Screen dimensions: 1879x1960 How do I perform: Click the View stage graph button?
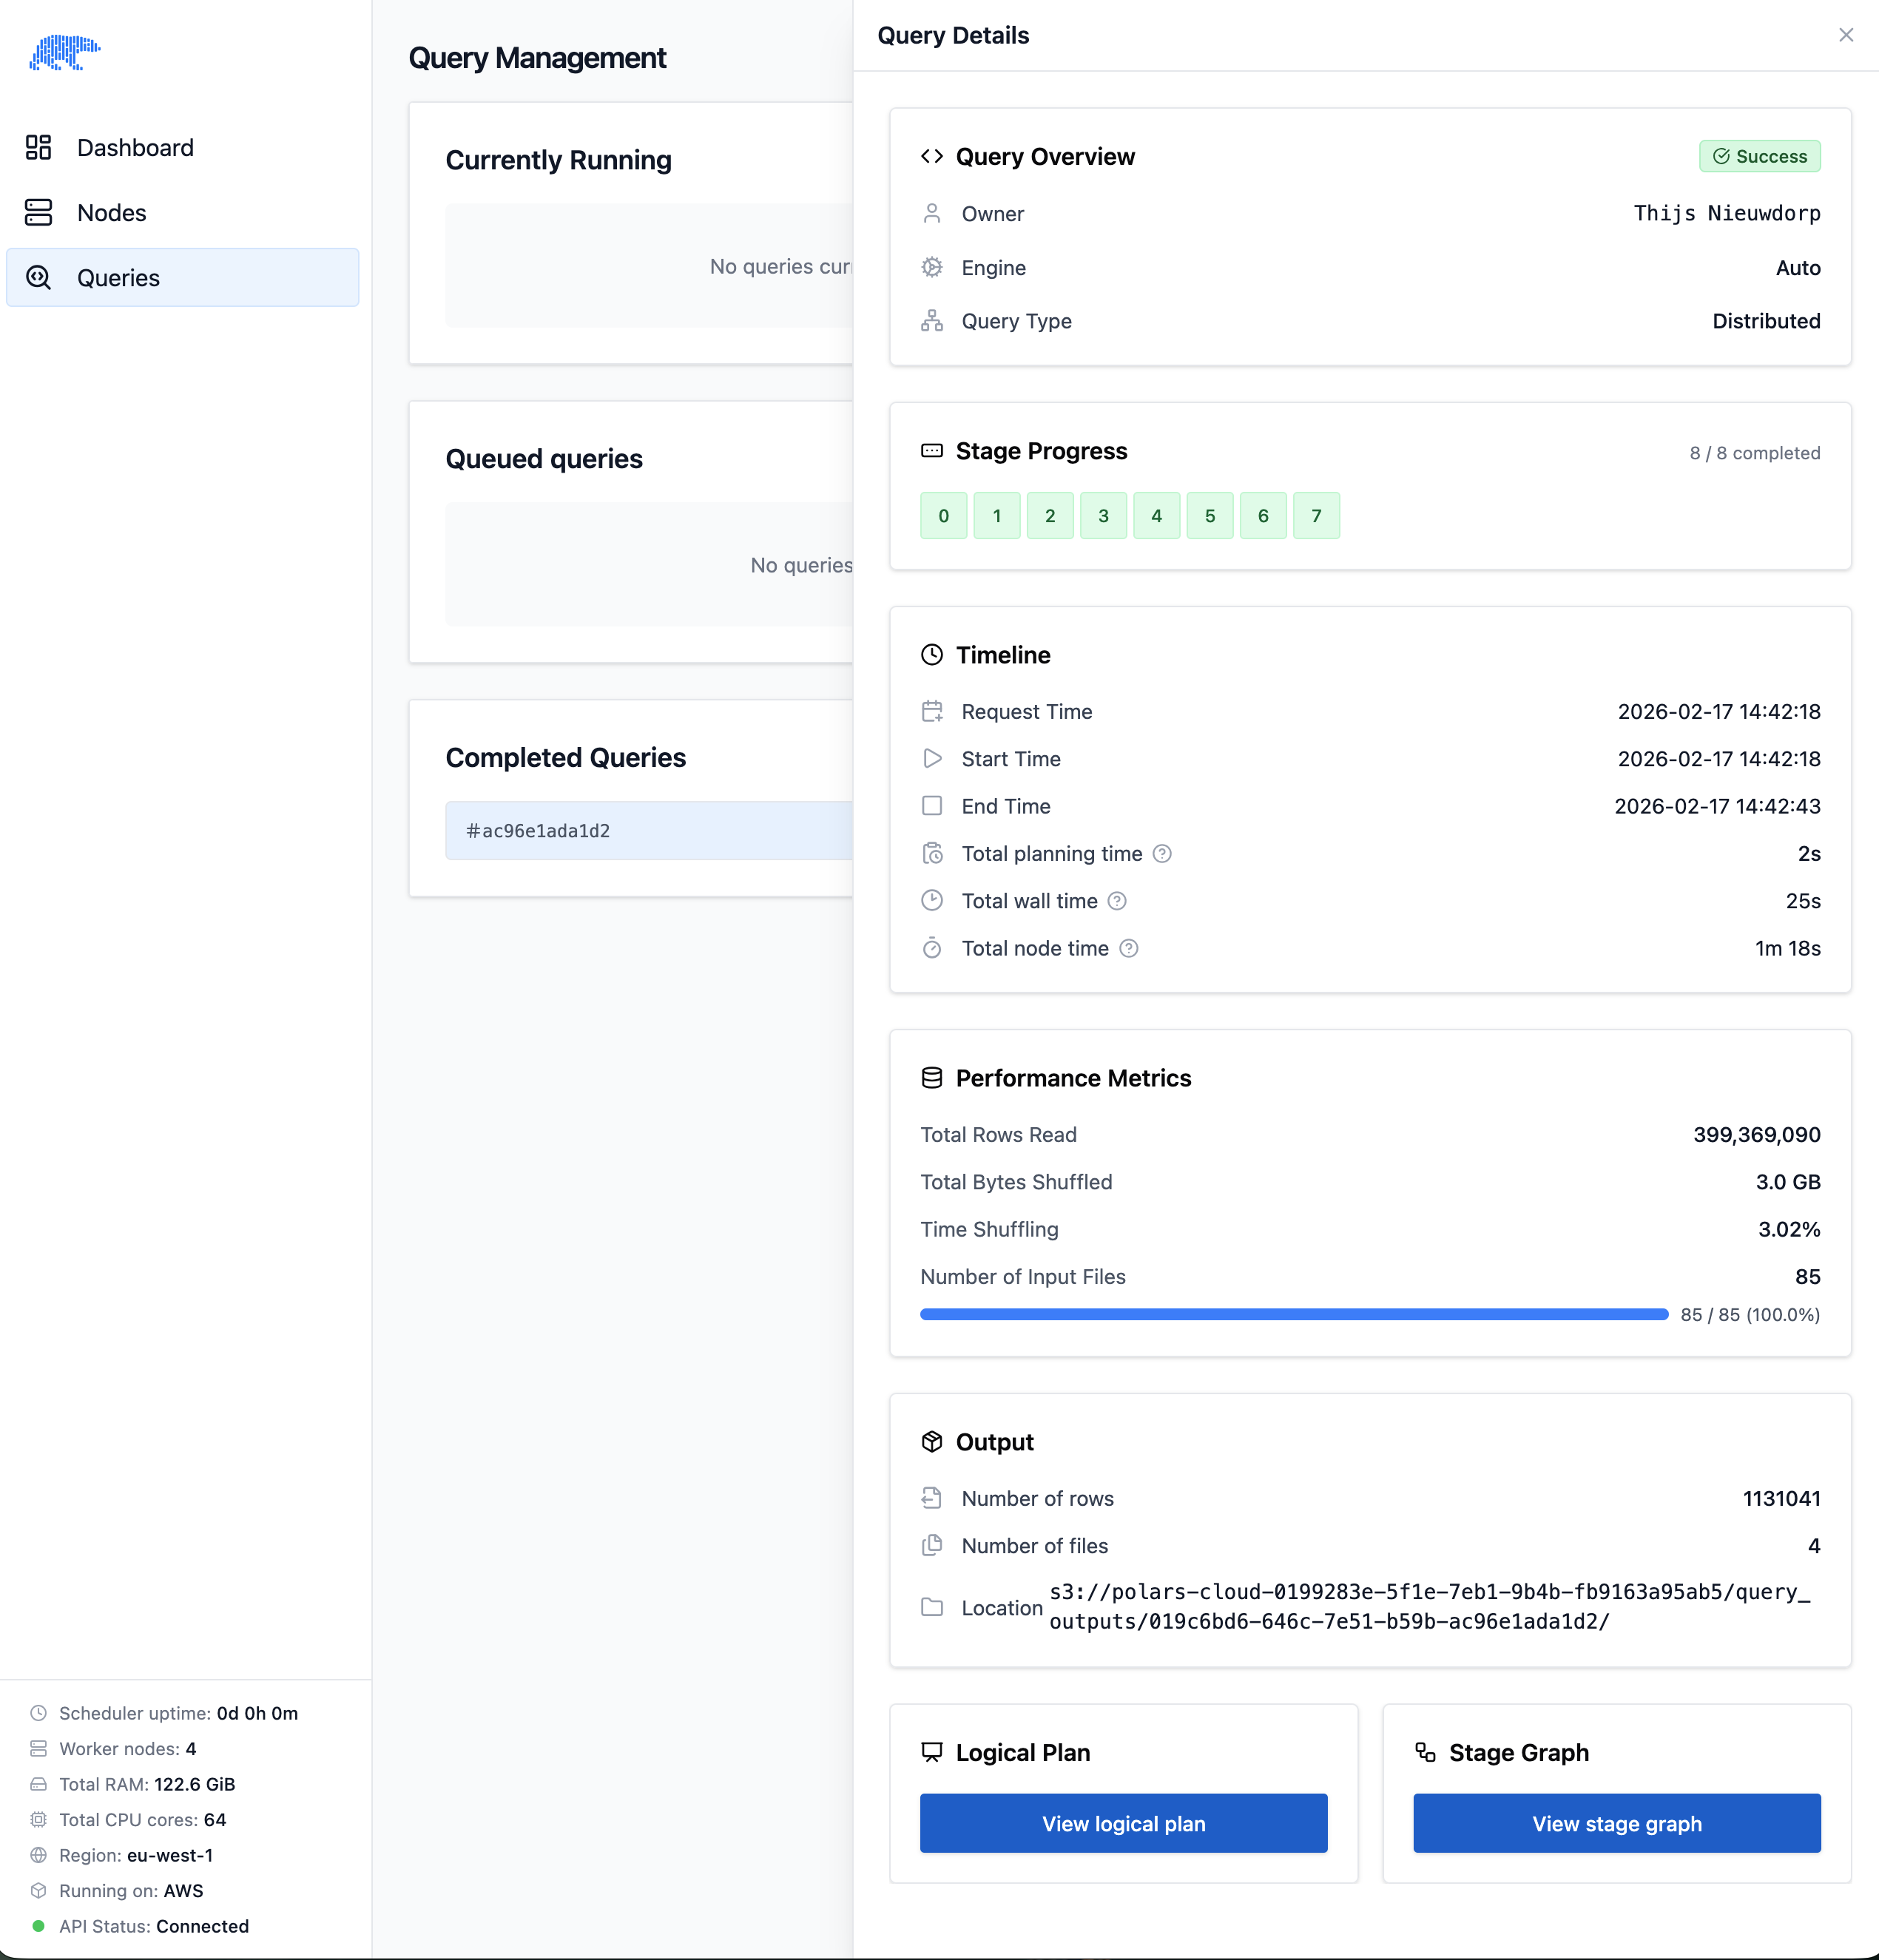1616,1823
